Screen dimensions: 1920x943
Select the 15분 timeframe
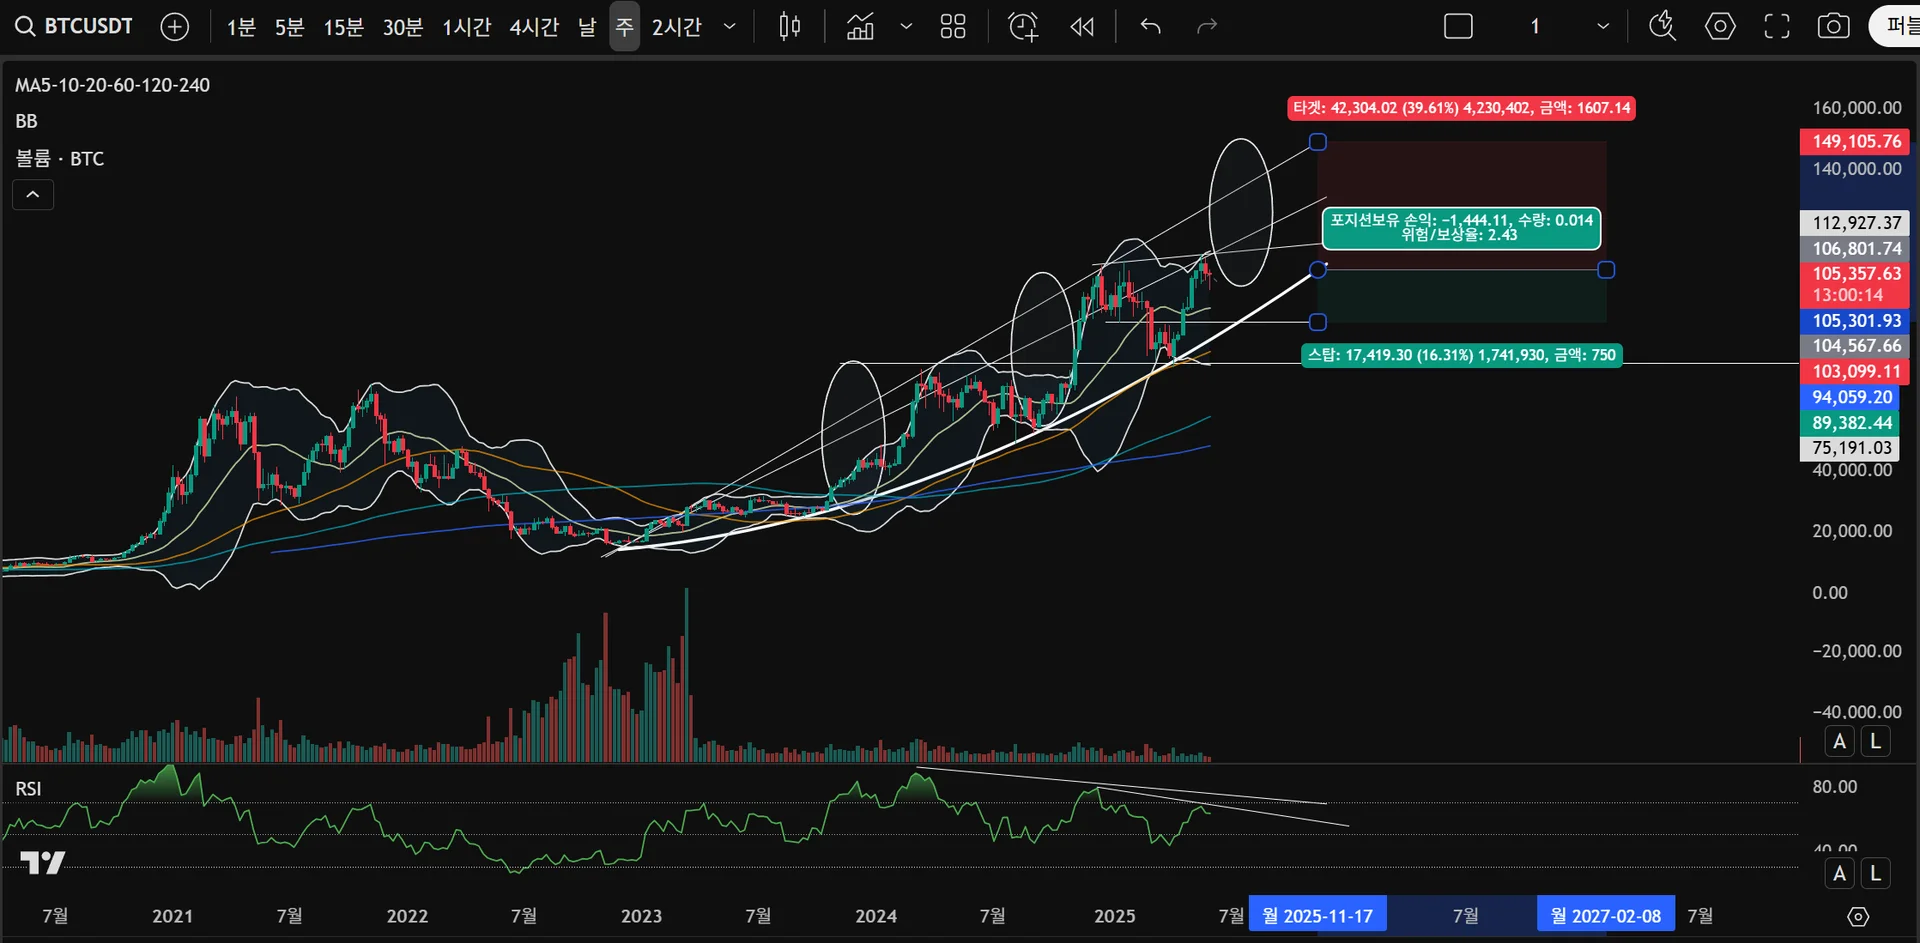(x=343, y=27)
